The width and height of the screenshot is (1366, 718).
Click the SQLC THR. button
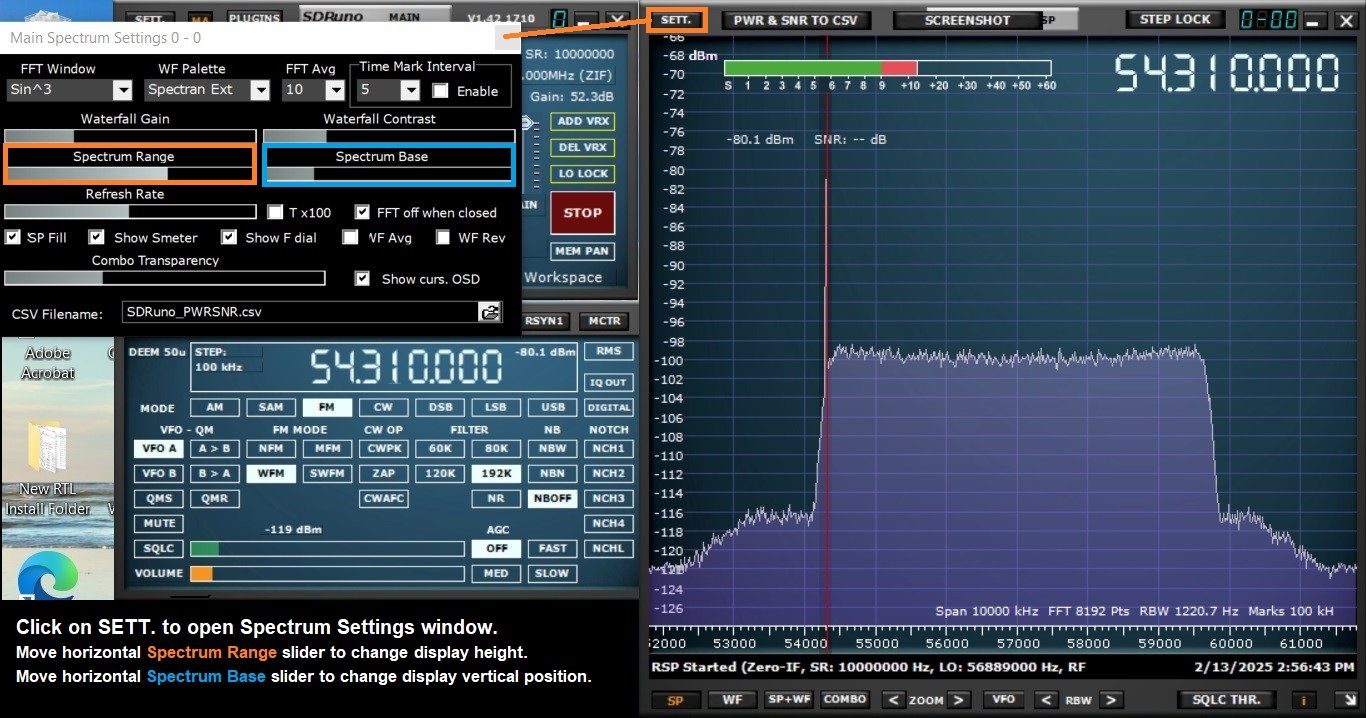coord(1227,700)
